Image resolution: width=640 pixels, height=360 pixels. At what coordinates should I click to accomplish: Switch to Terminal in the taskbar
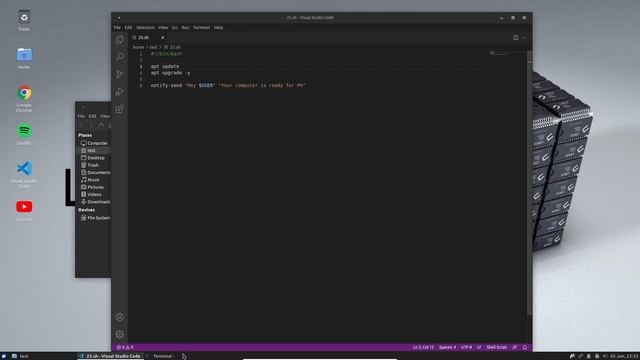(163, 356)
